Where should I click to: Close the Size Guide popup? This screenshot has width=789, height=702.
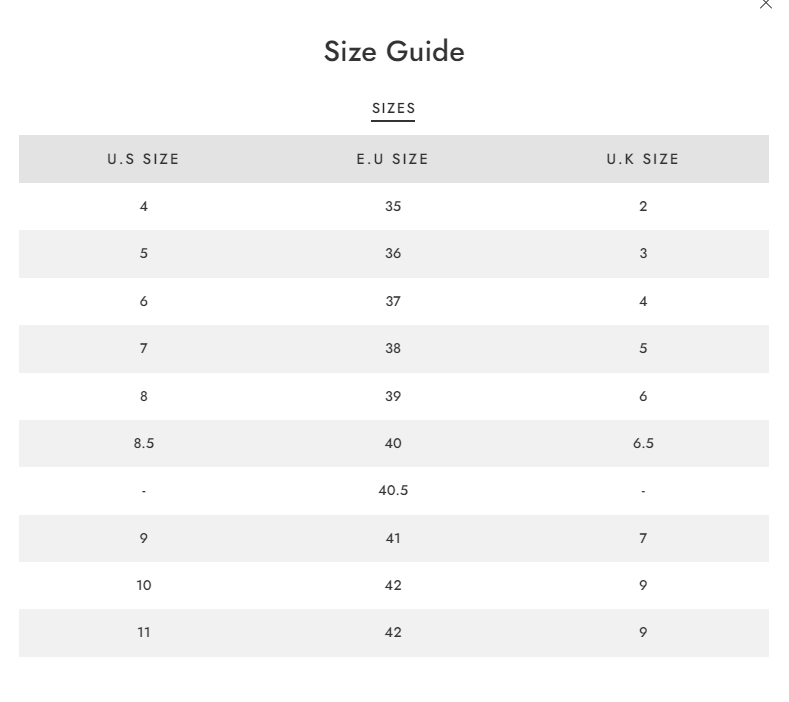pos(765,4)
